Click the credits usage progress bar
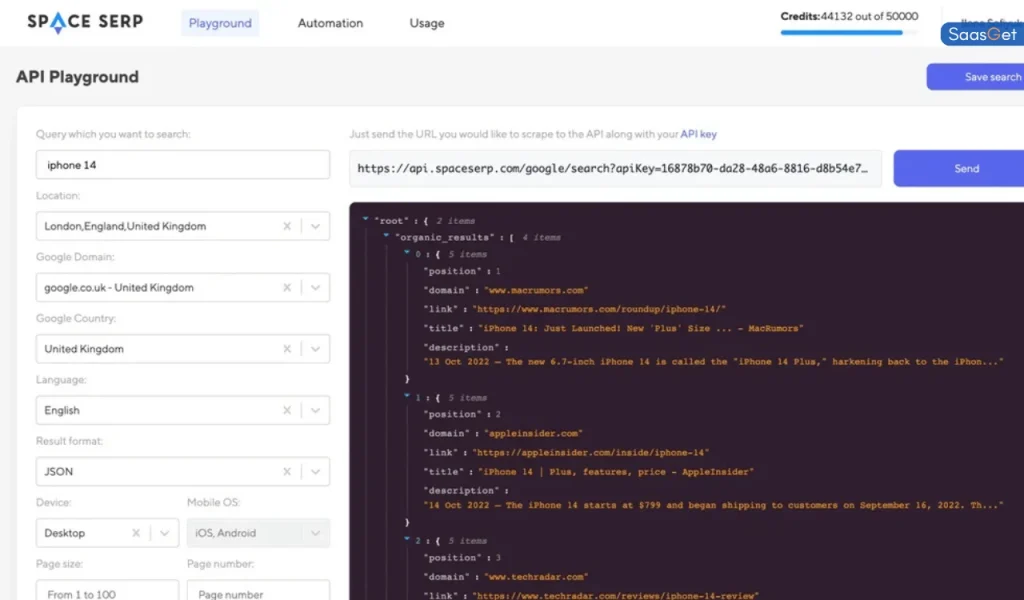 [x=849, y=32]
